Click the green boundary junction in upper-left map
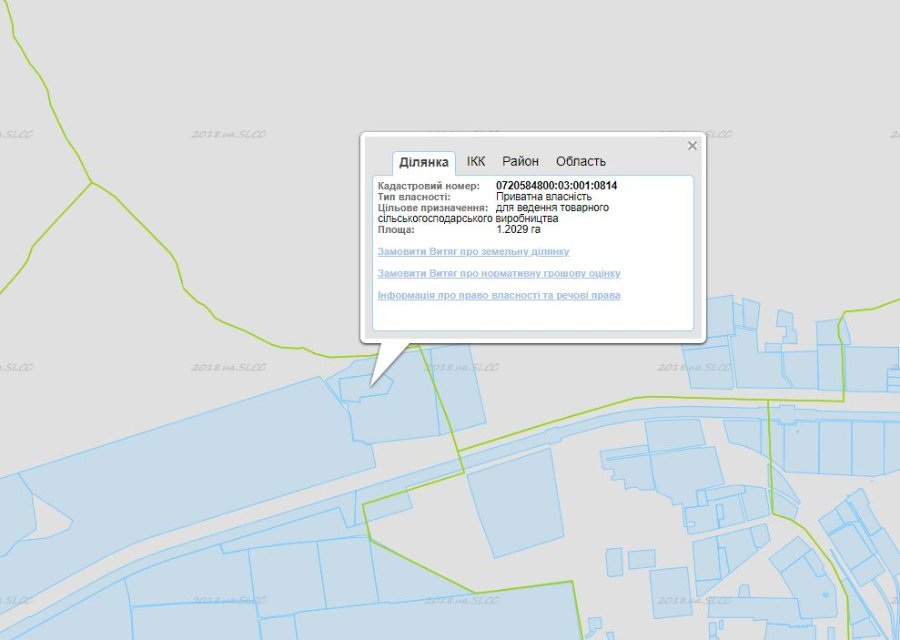This screenshot has width=900, height=640. point(92,182)
